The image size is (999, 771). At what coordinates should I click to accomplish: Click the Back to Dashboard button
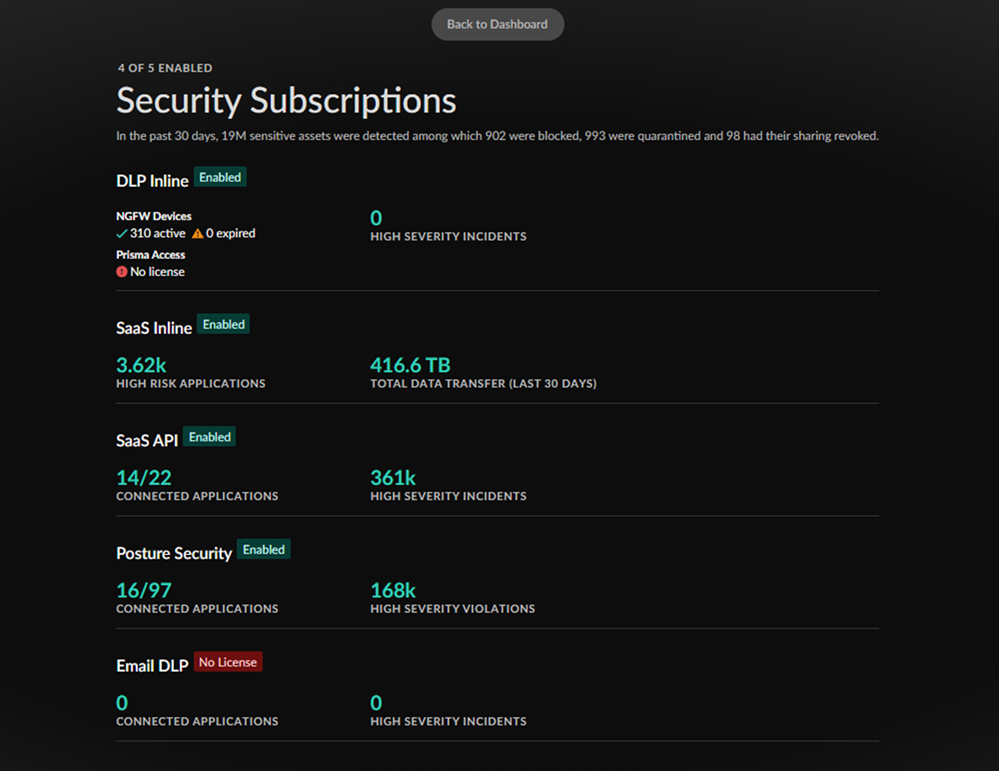point(497,24)
